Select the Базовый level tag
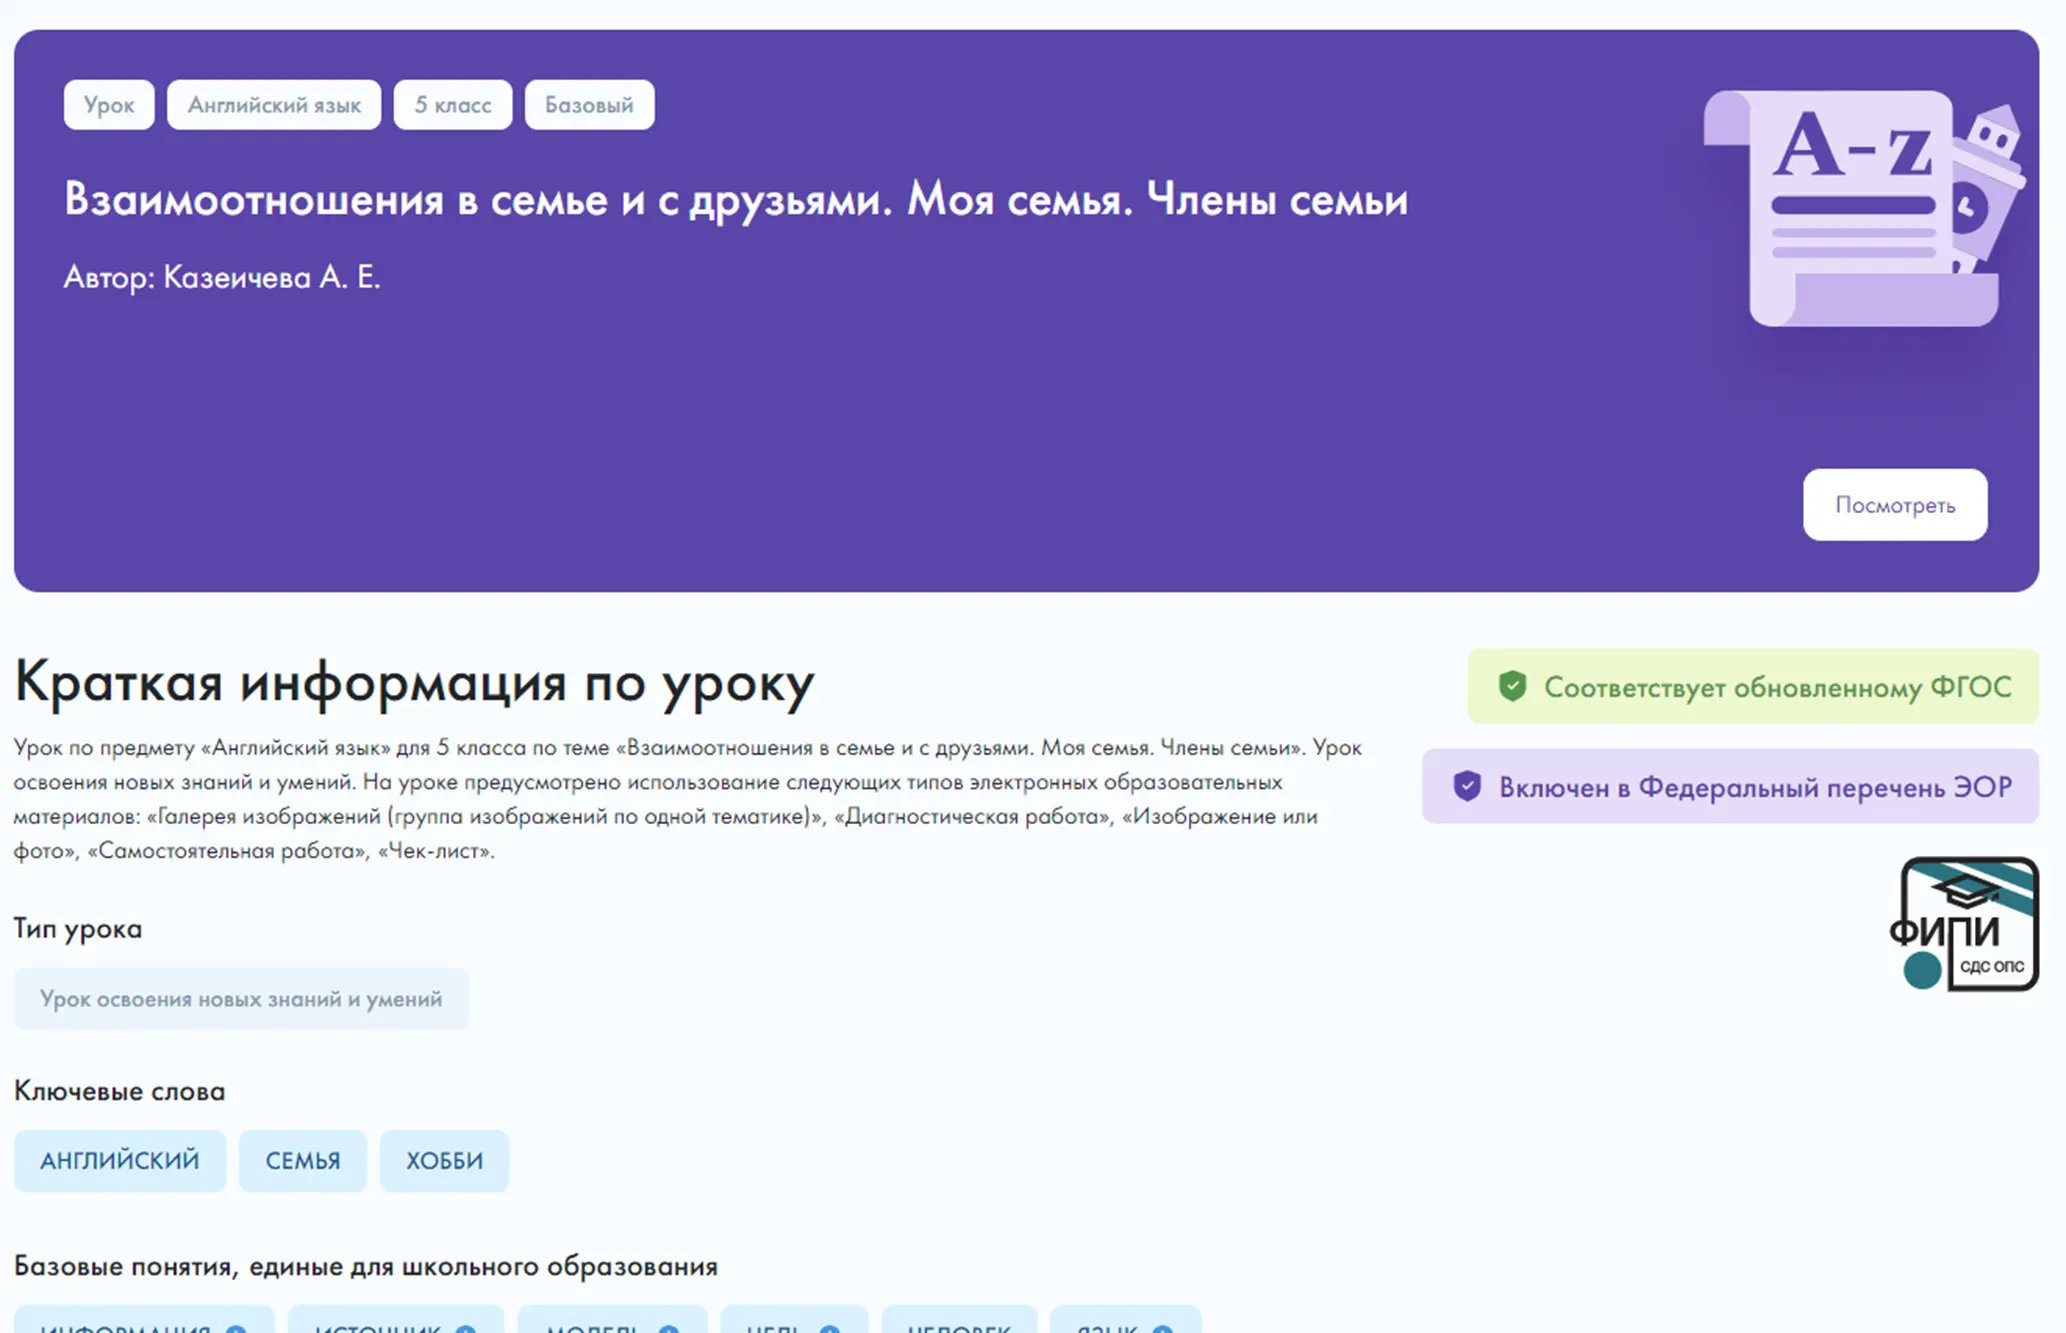The height and width of the screenshot is (1333, 2066). (589, 105)
